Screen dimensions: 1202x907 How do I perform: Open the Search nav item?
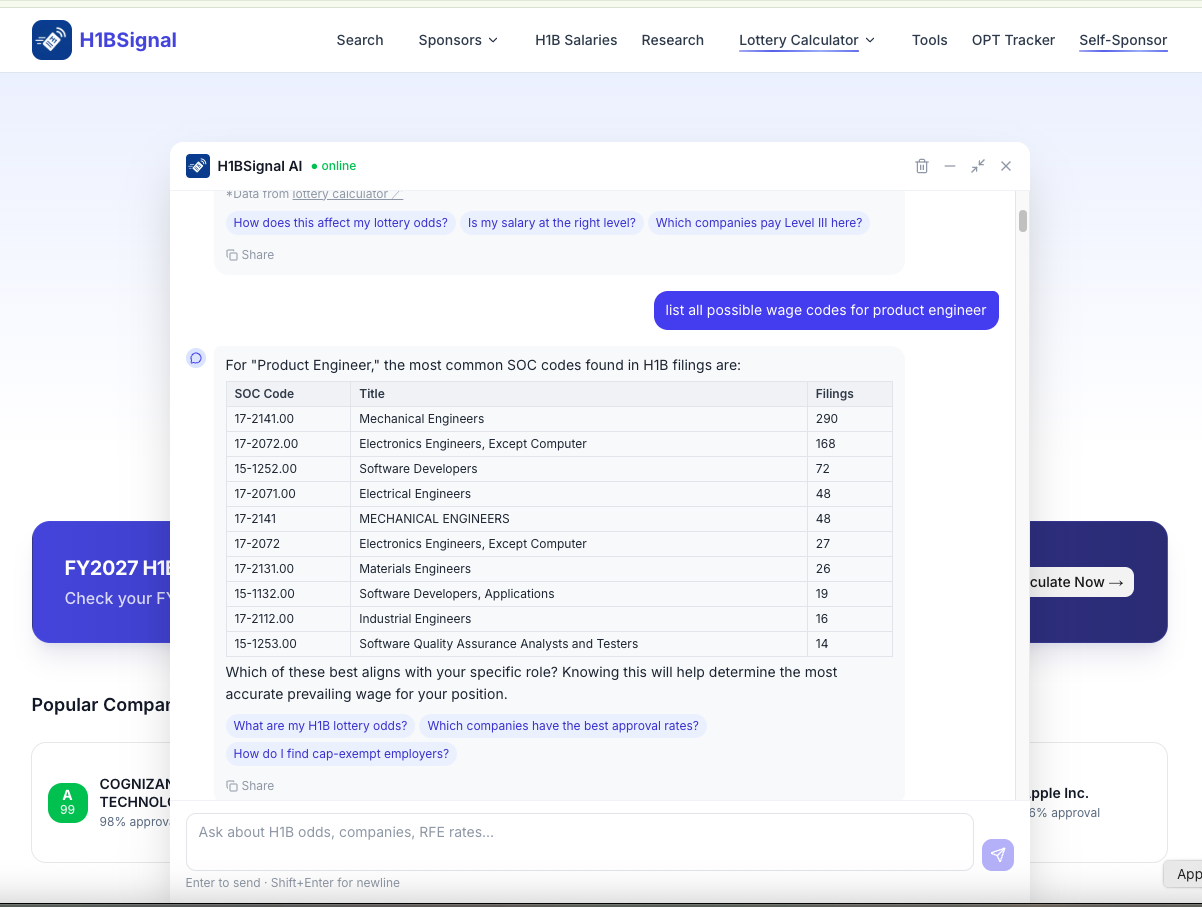tap(360, 40)
